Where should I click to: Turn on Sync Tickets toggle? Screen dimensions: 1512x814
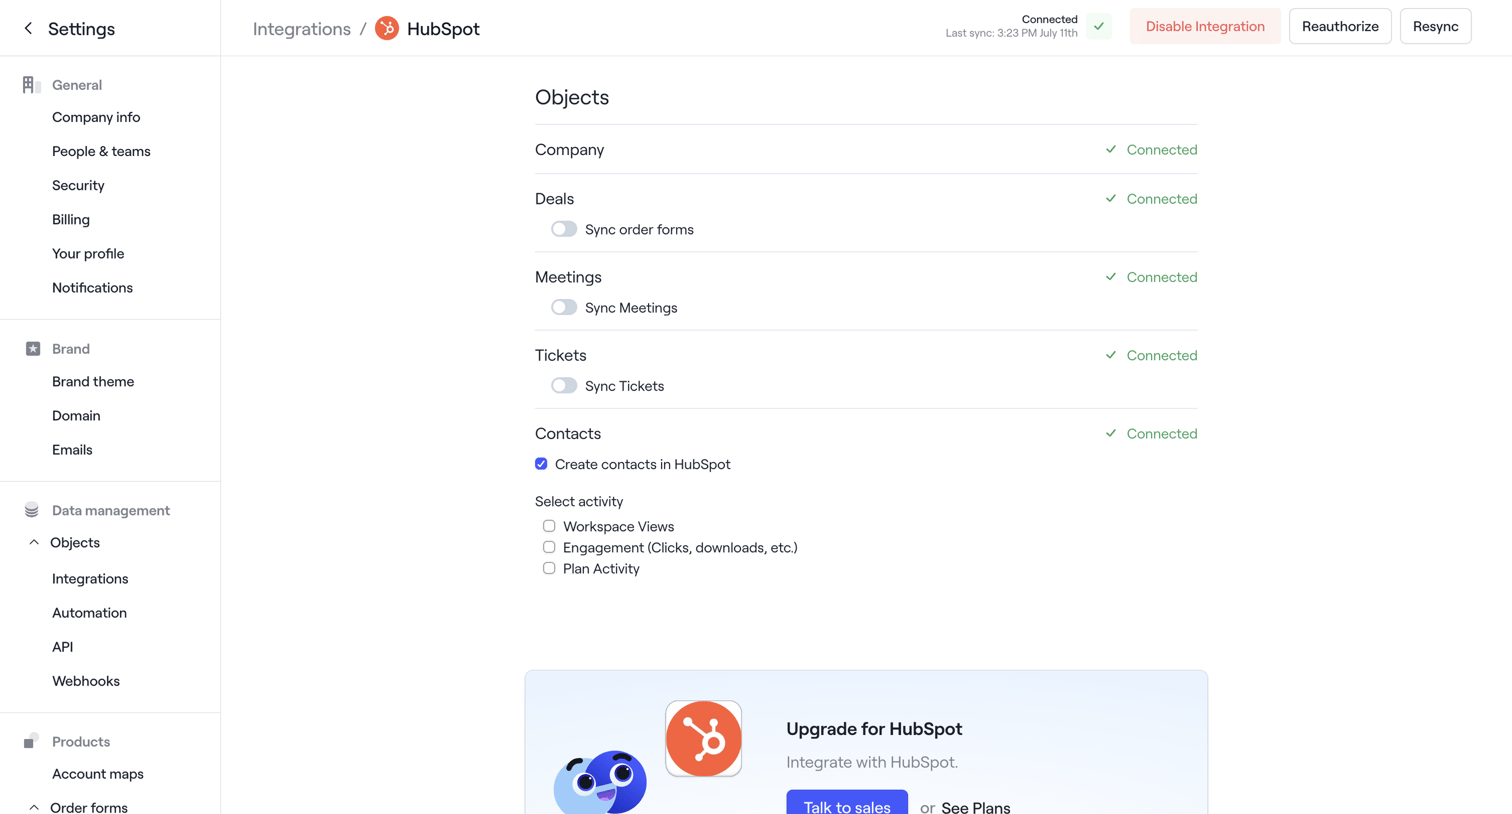coord(564,385)
